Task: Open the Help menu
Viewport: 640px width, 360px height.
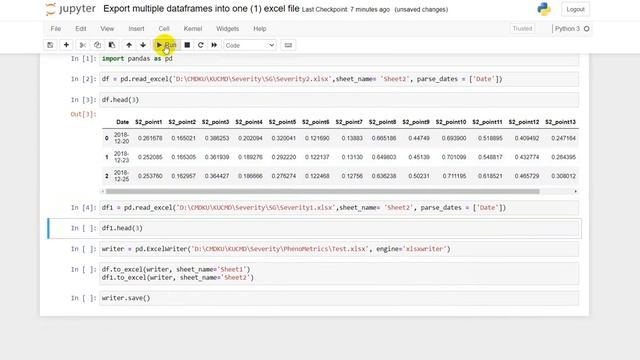Action: (260, 29)
